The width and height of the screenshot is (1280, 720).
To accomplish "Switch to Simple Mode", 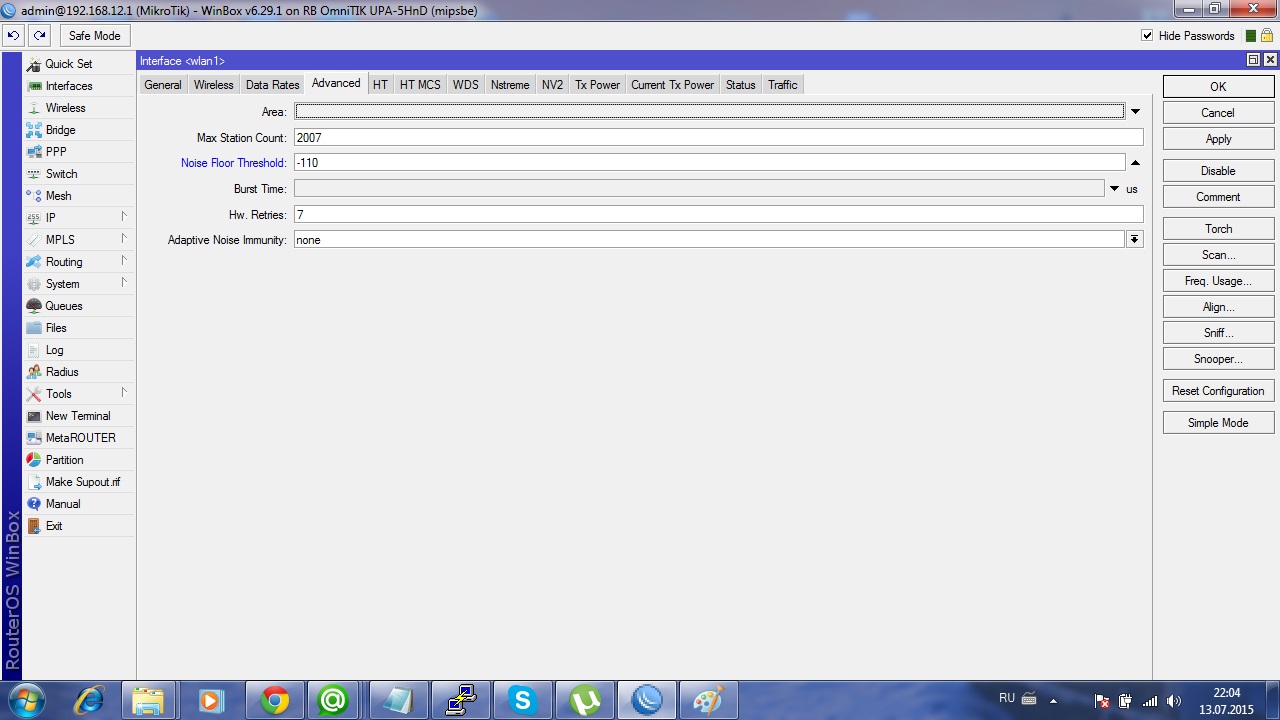I will 1218,423.
